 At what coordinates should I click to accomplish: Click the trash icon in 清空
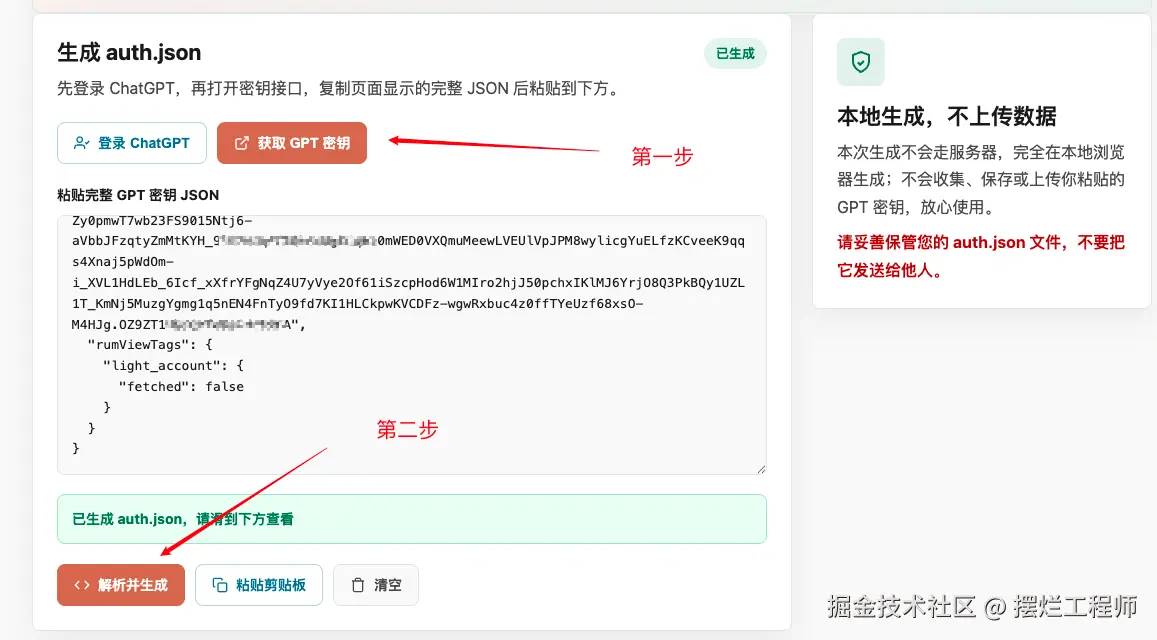click(358, 585)
